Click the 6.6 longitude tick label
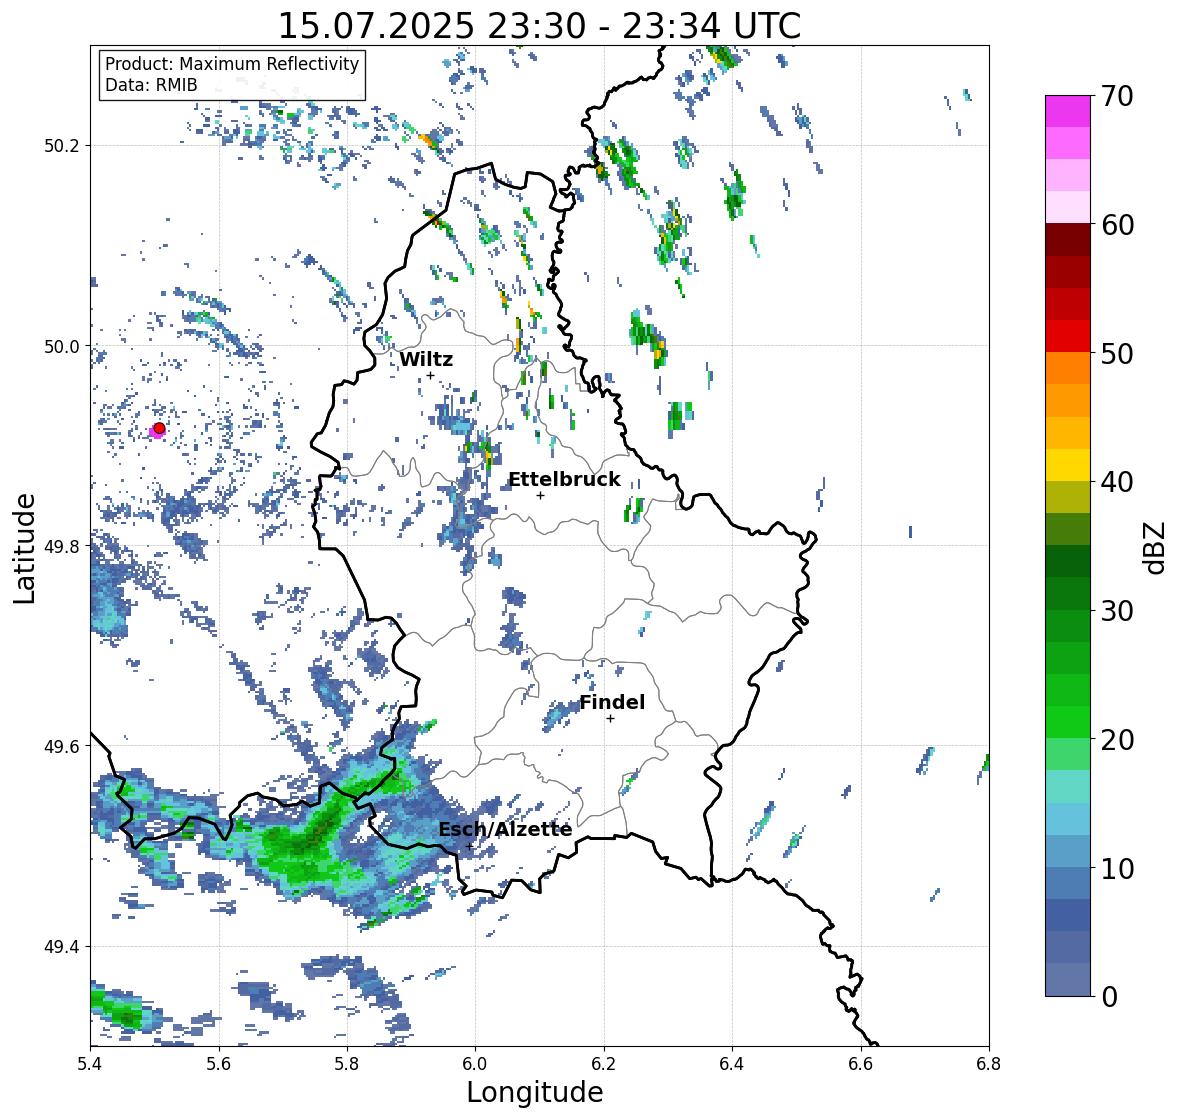This screenshot has height=1117, width=1179. (x=860, y=1064)
